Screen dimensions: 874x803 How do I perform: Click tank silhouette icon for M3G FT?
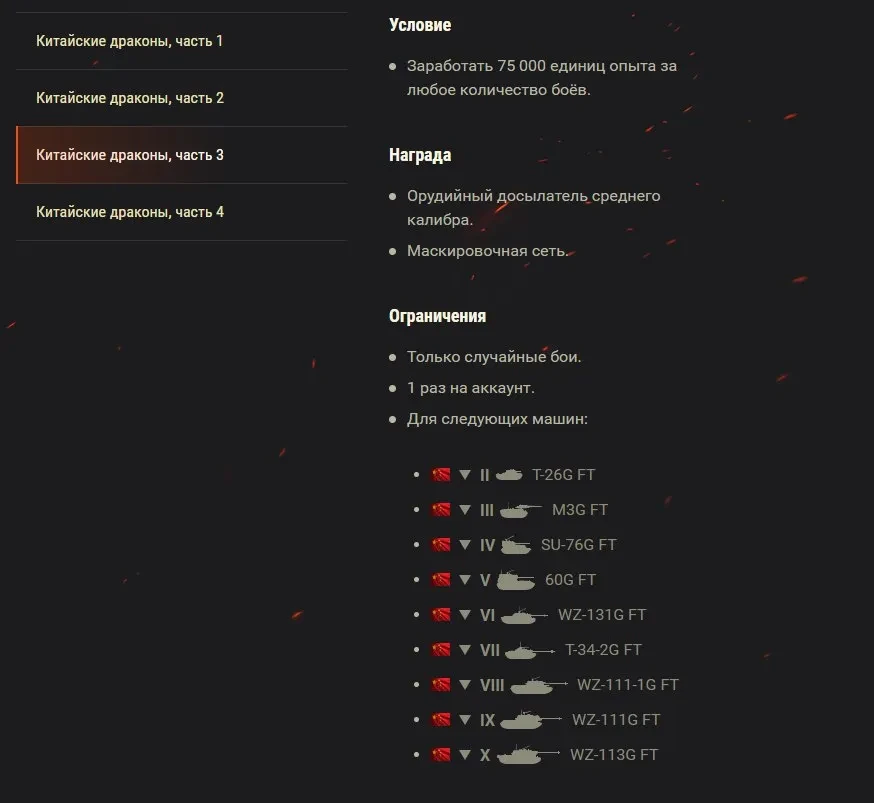click(520, 510)
